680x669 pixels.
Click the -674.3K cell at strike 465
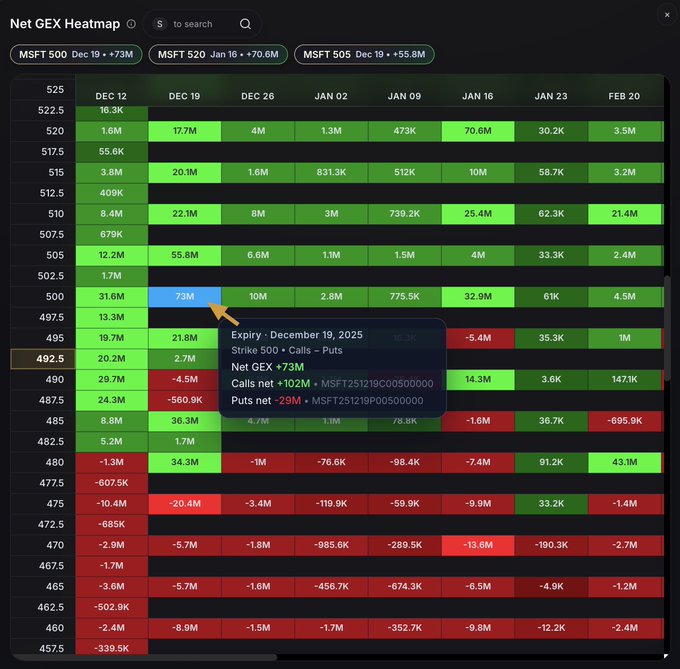[x=405, y=587]
